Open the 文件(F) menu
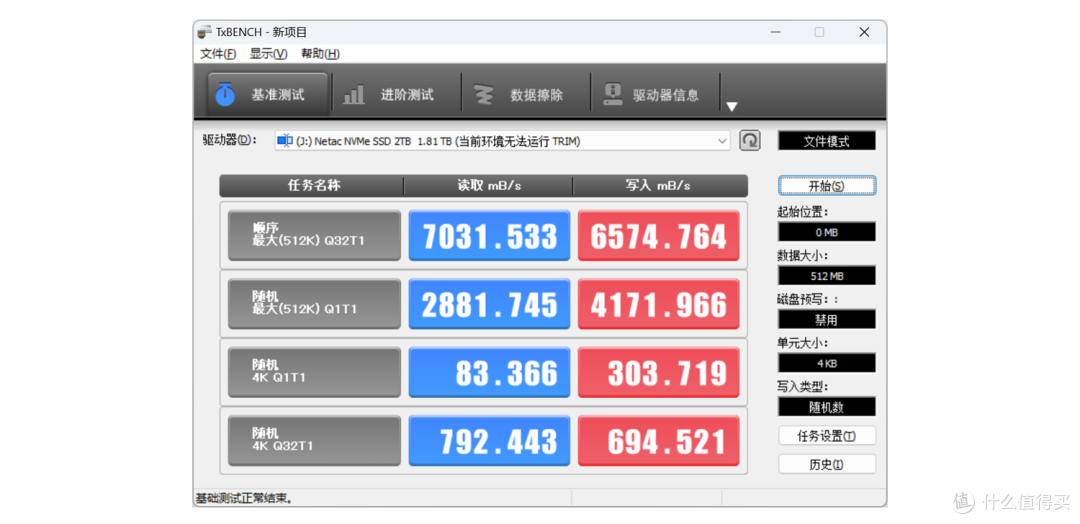1080x524 pixels. tap(218, 54)
